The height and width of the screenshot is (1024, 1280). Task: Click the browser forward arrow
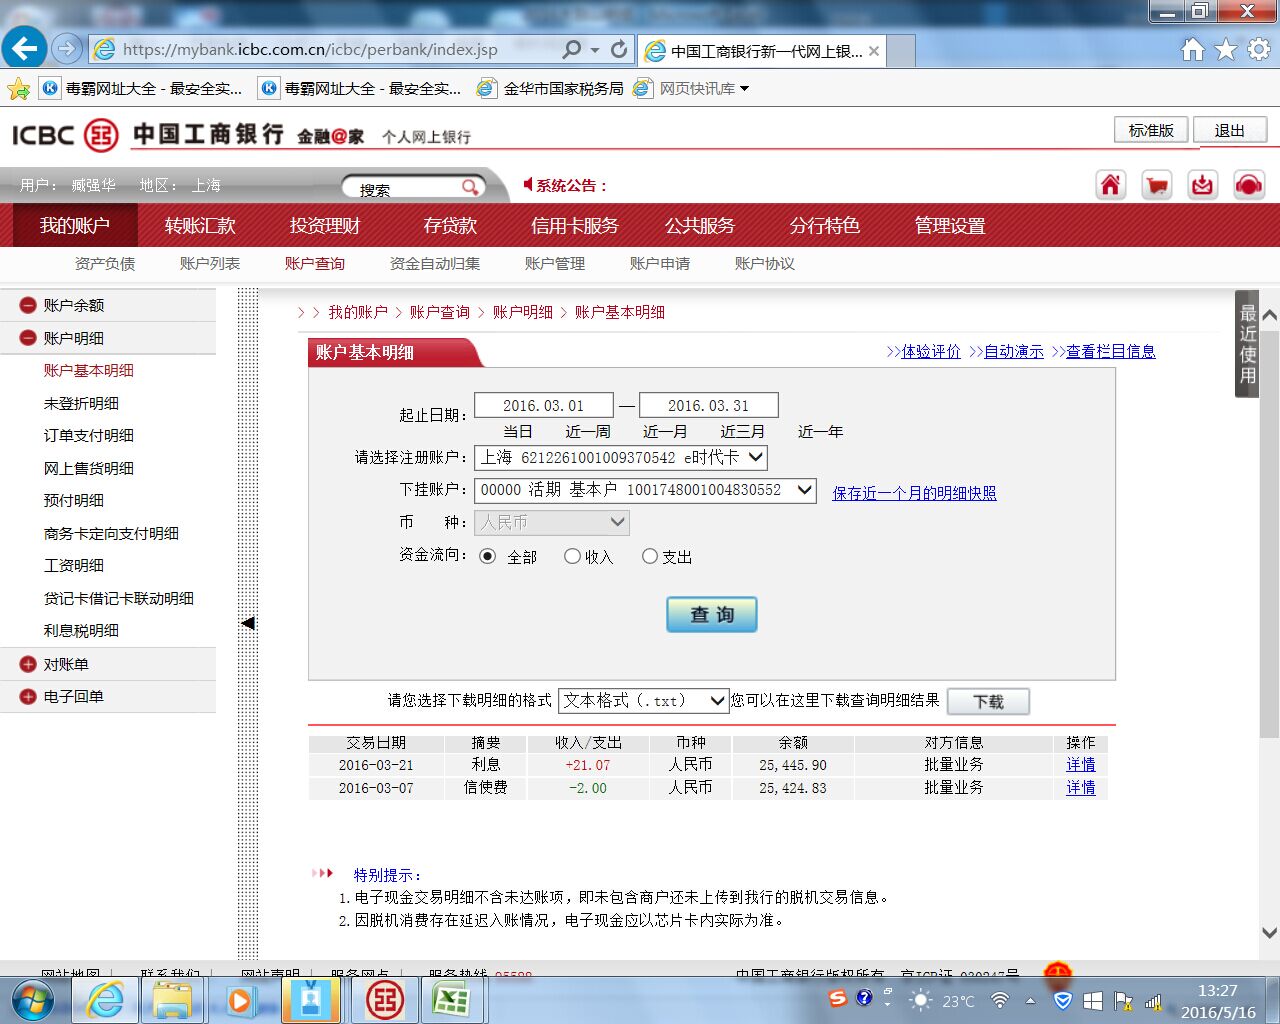(x=66, y=48)
